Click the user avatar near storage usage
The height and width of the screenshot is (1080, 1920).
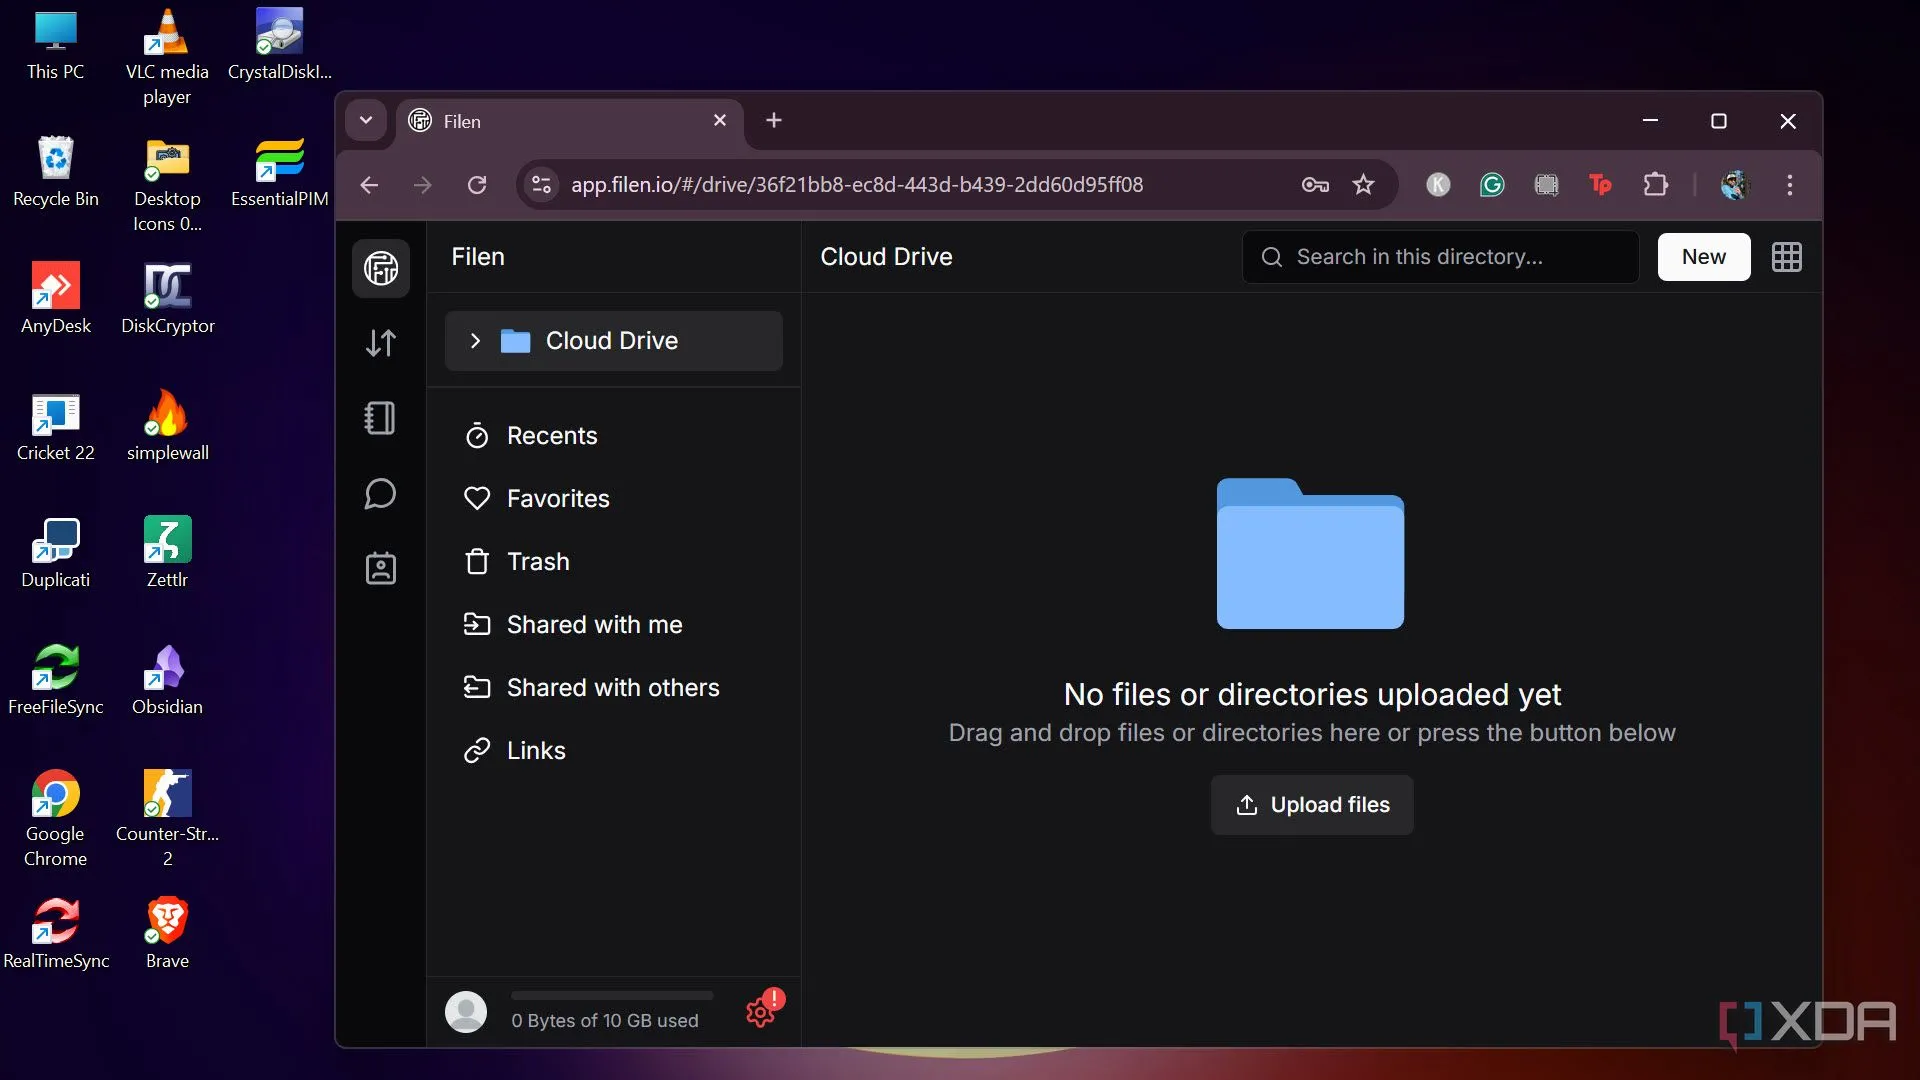(466, 1011)
